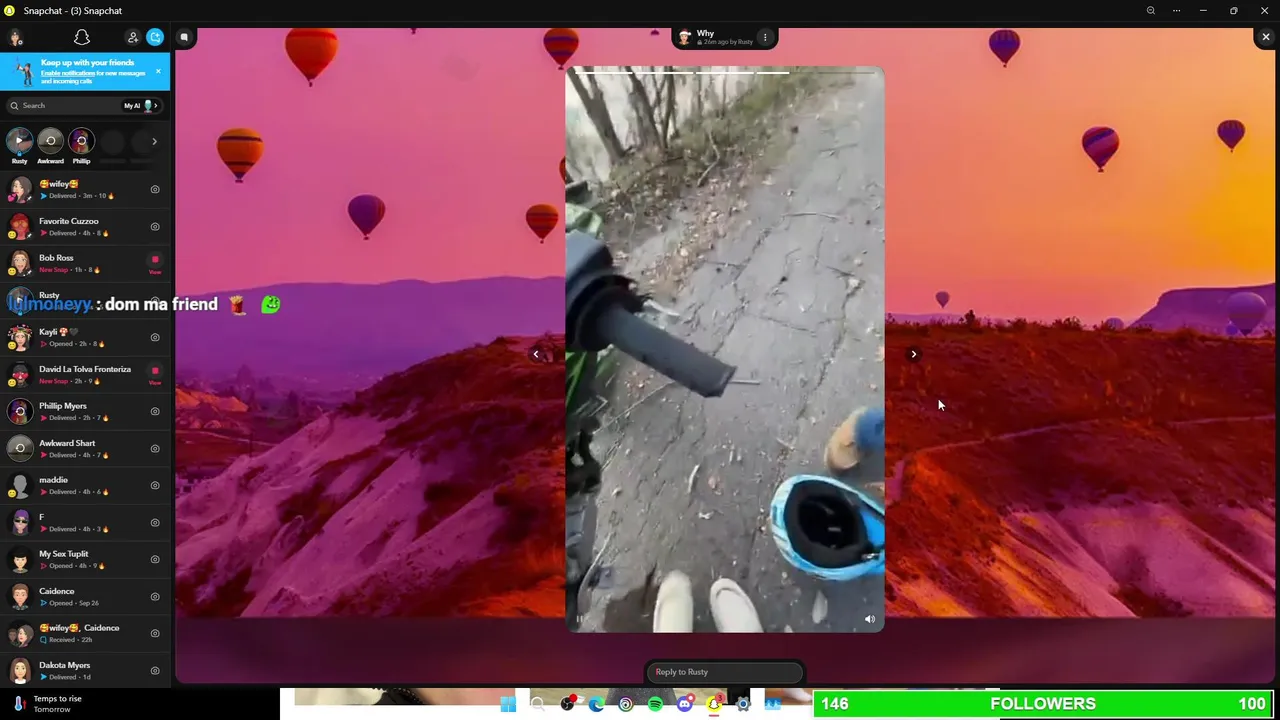Click camera icon on Dakota Myers row
1280x720 pixels.
[155, 670]
